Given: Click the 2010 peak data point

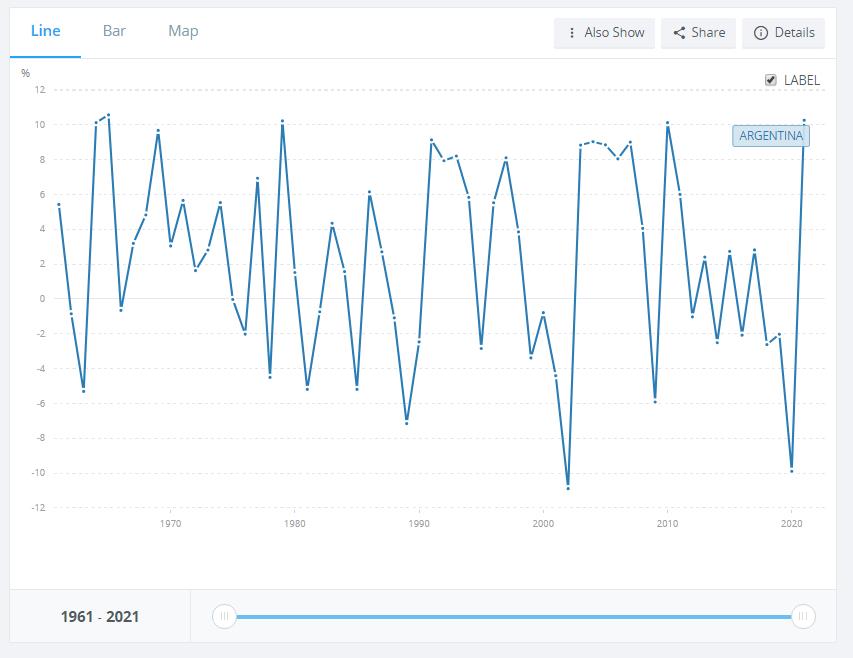Looking at the screenshot, I should point(667,123).
